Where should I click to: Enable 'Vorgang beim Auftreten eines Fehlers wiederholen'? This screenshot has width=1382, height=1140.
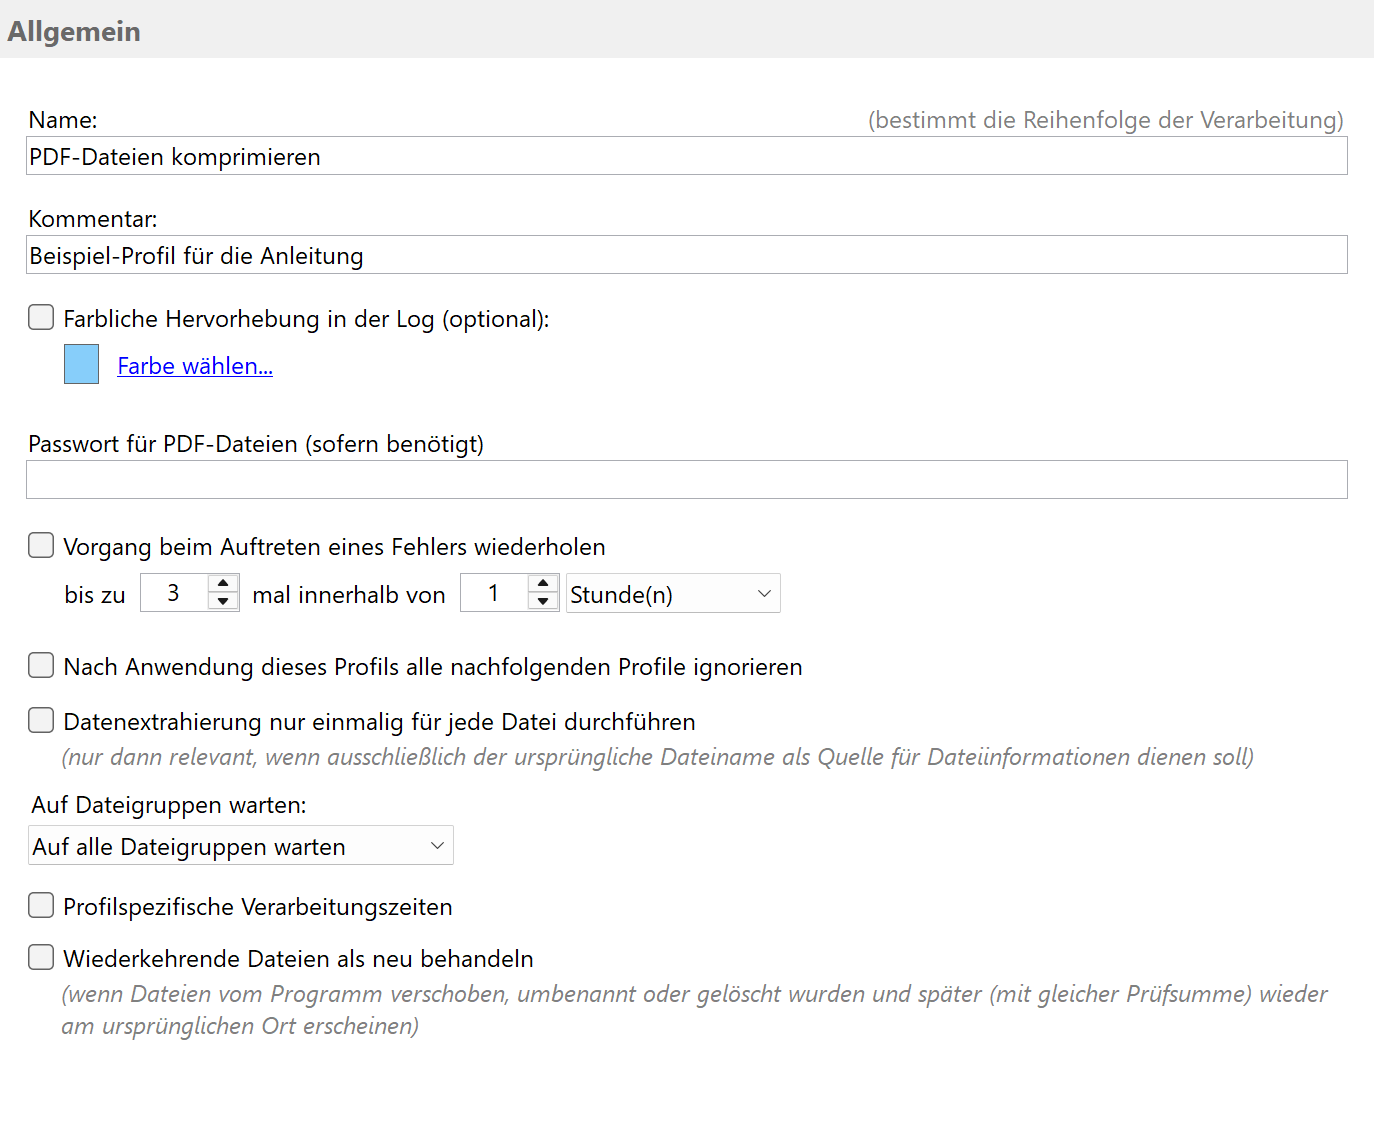pyautogui.click(x=41, y=546)
